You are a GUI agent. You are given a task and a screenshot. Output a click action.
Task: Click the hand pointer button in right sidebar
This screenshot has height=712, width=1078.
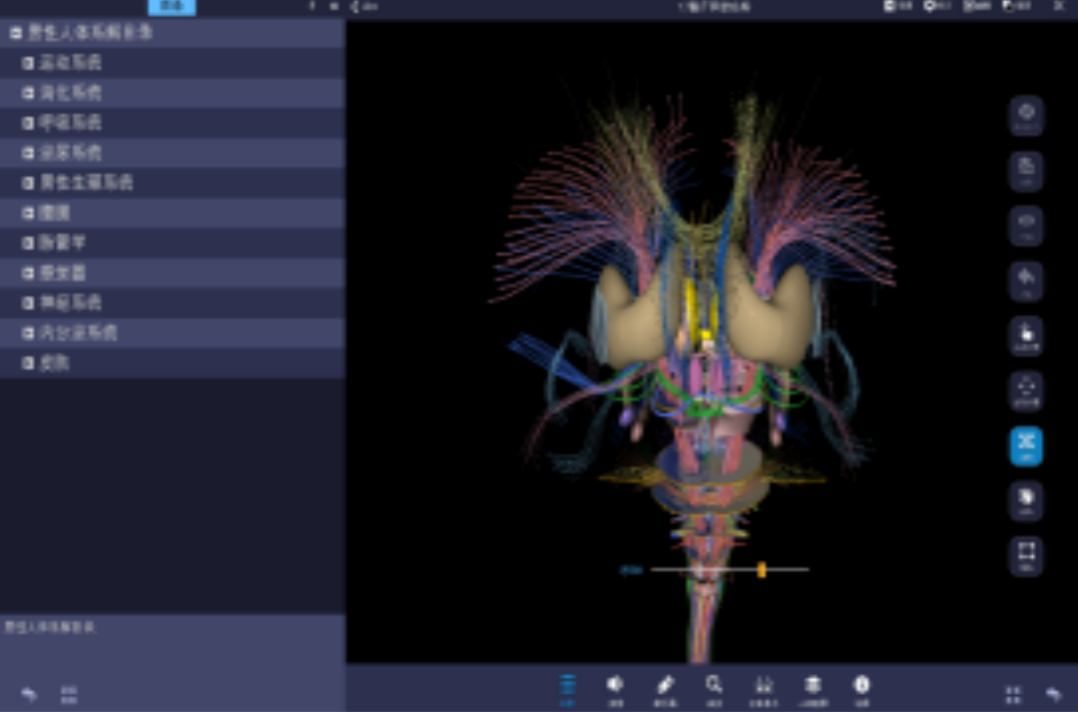pyautogui.click(x=1026, y=336)
